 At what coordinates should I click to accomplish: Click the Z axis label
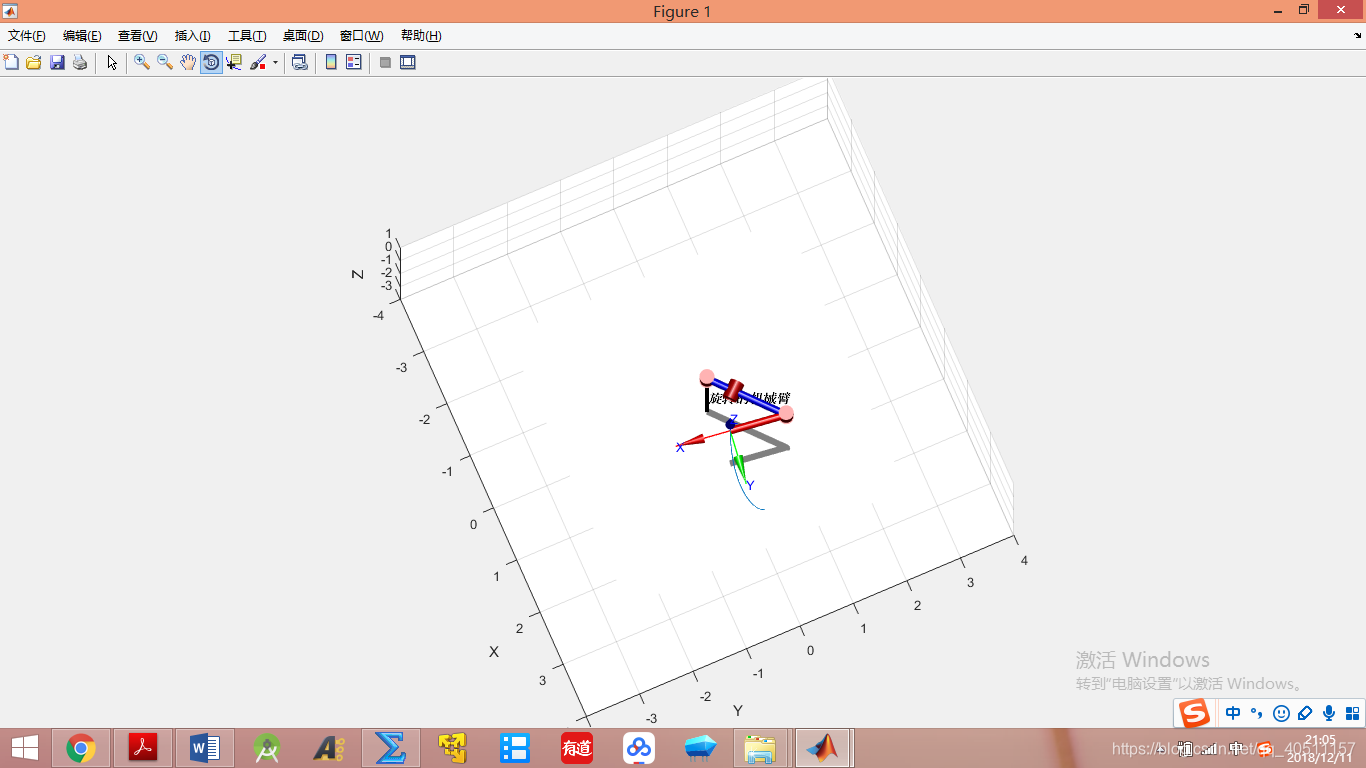(x=357, y=274)
